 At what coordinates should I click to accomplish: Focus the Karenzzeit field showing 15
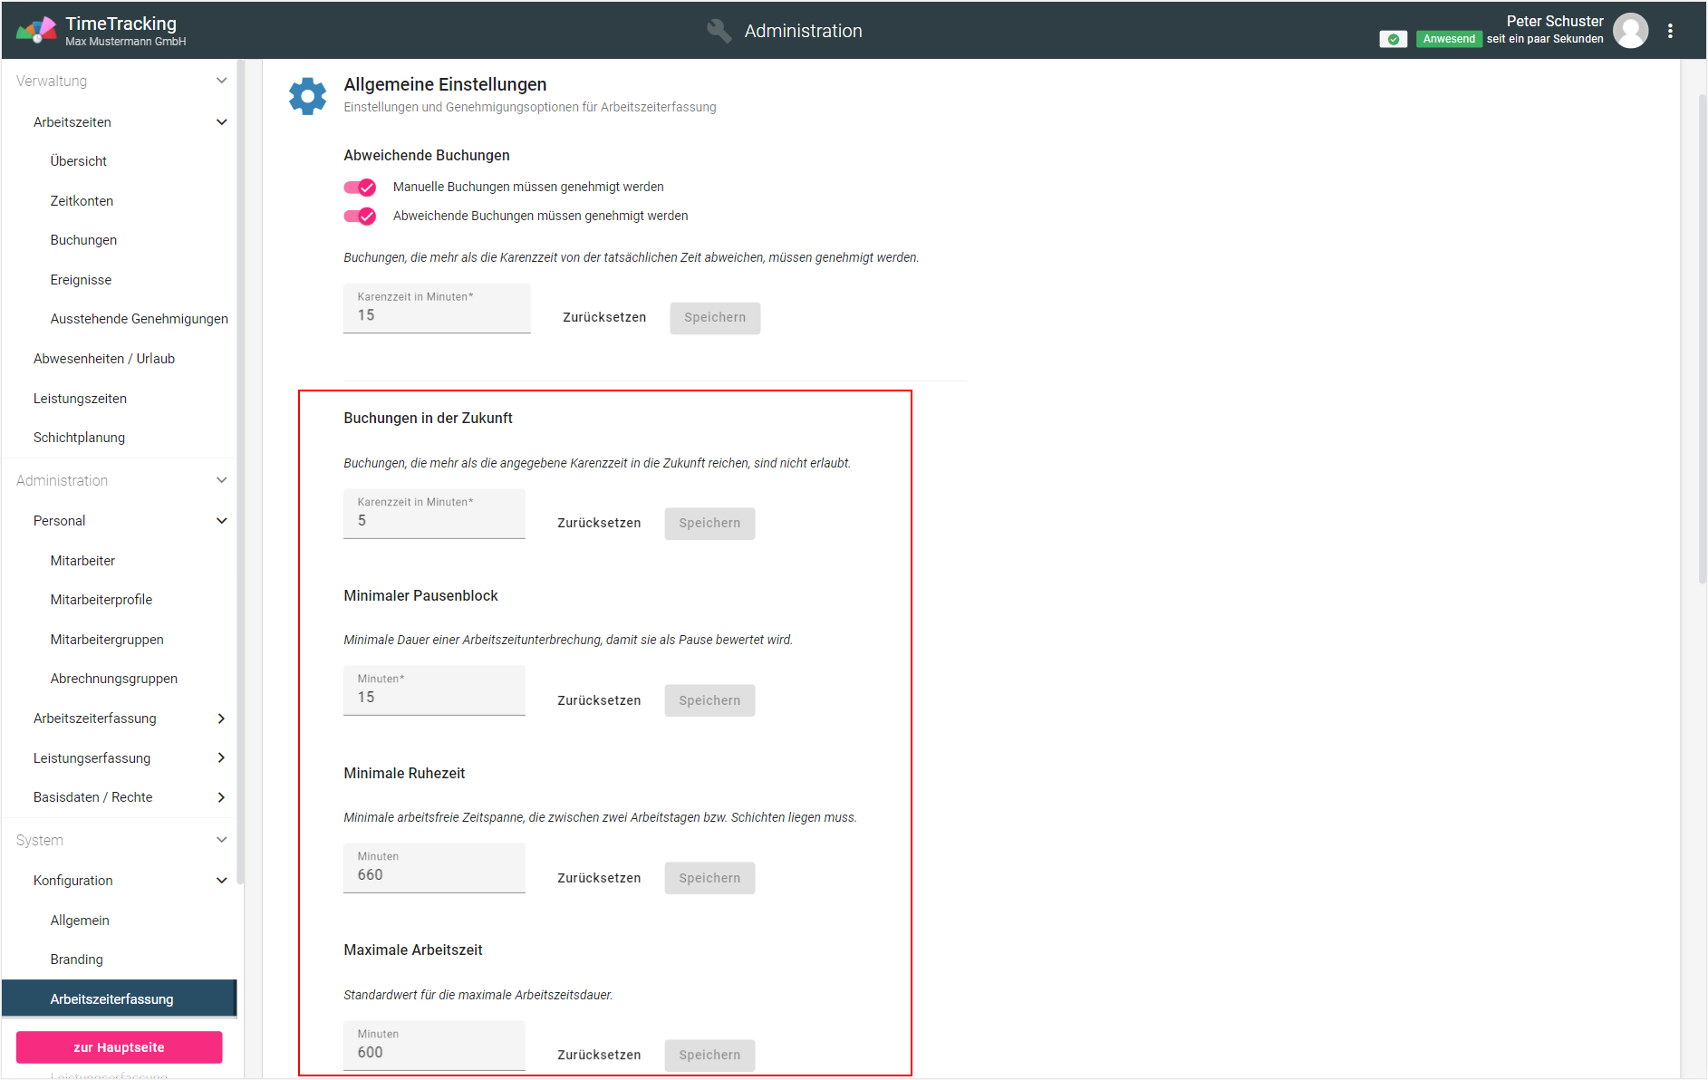(437, 308)
